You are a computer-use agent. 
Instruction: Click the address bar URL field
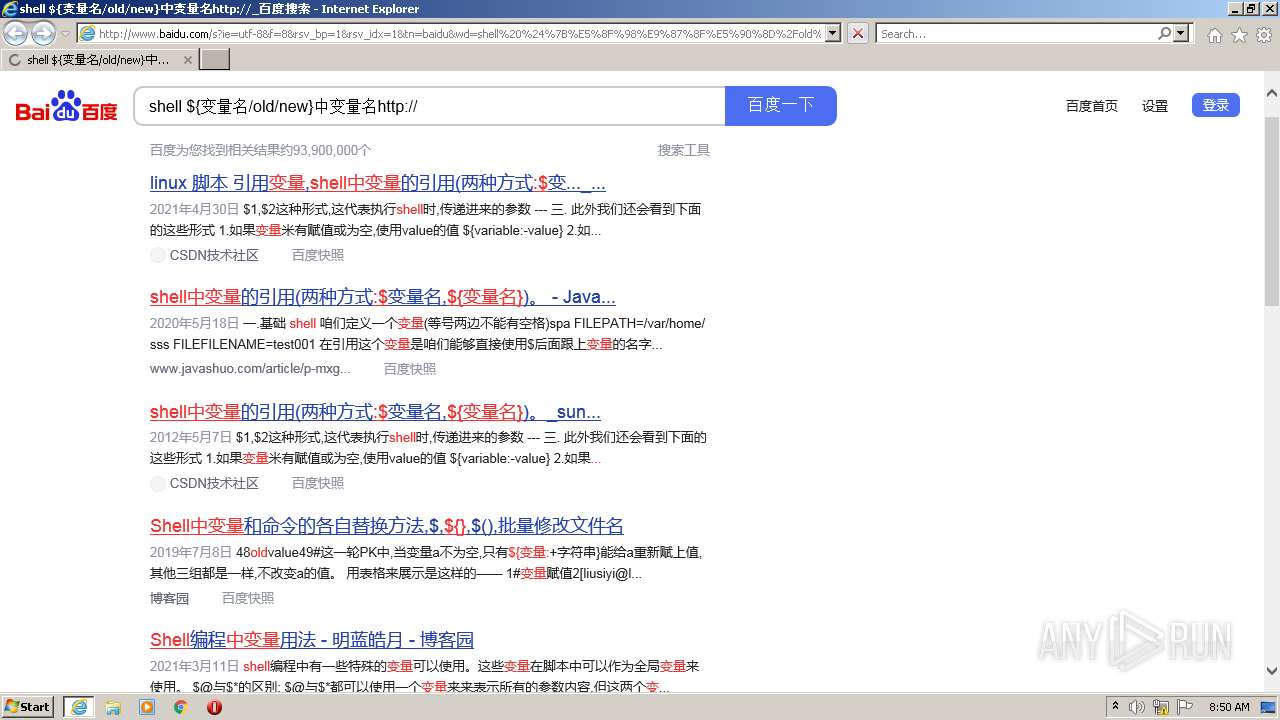pyautogui.click(x=459, y=33)
